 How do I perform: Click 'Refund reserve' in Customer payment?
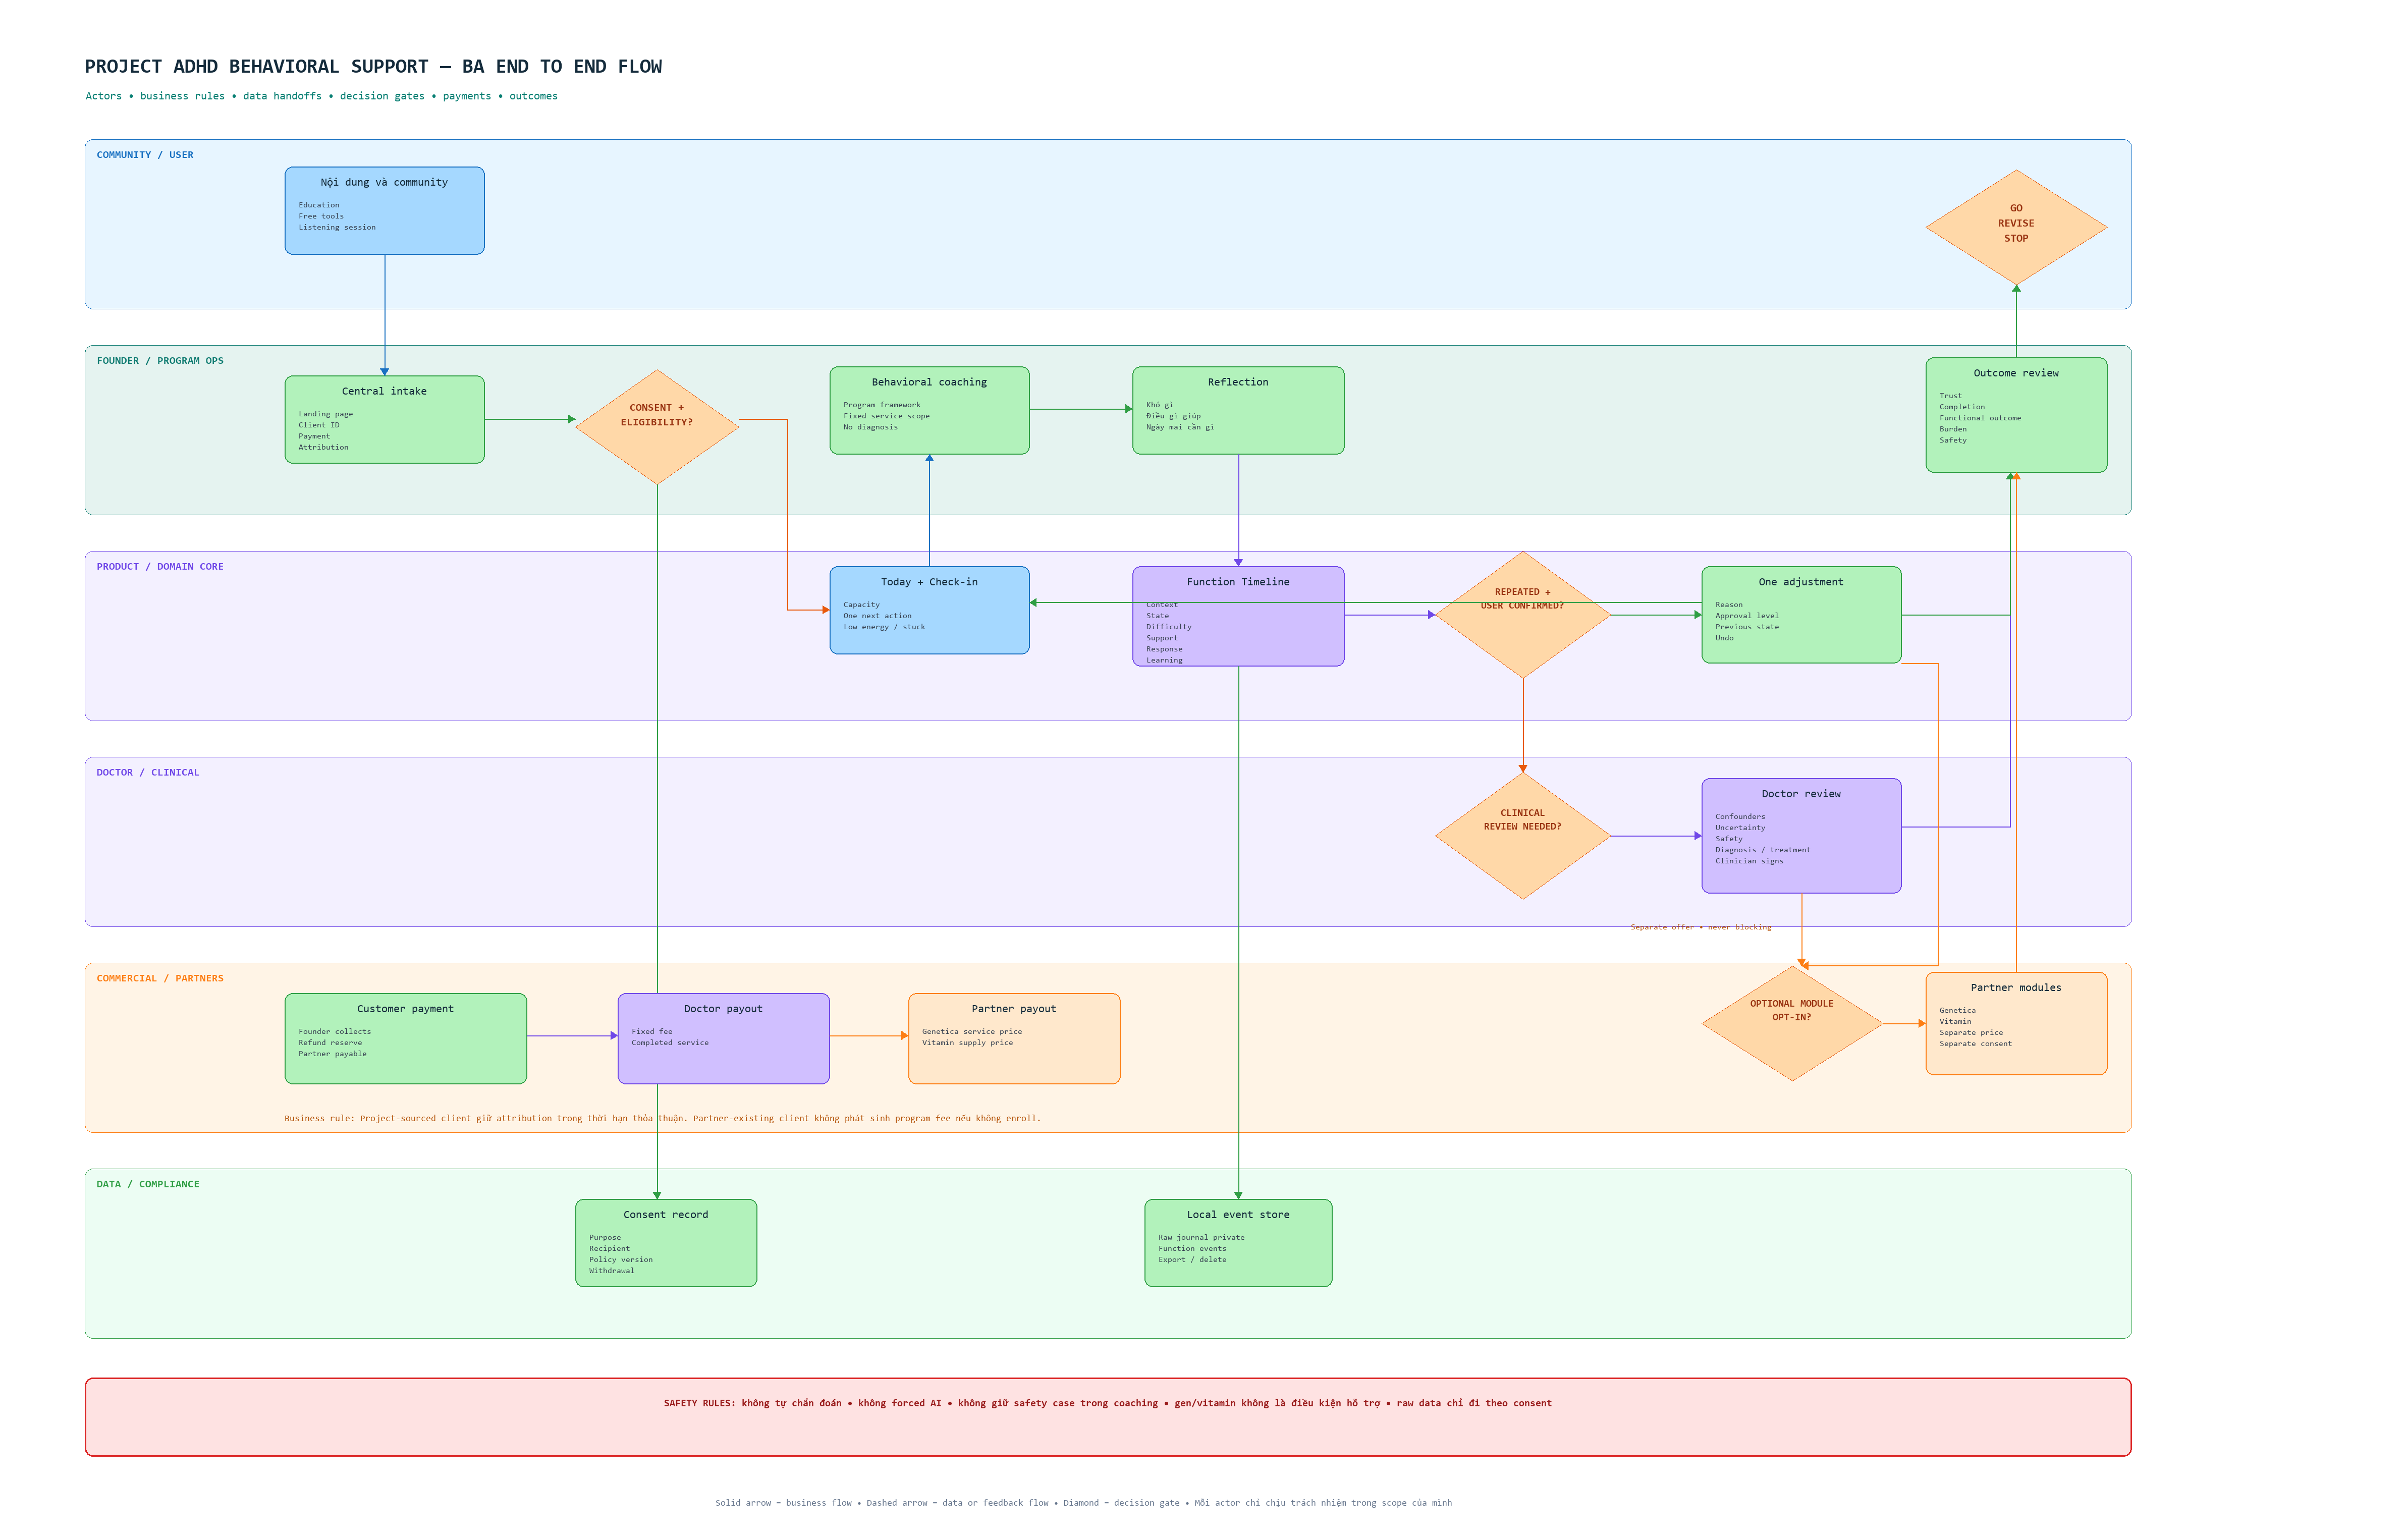pyautogui.click(x=330, y=1043)
